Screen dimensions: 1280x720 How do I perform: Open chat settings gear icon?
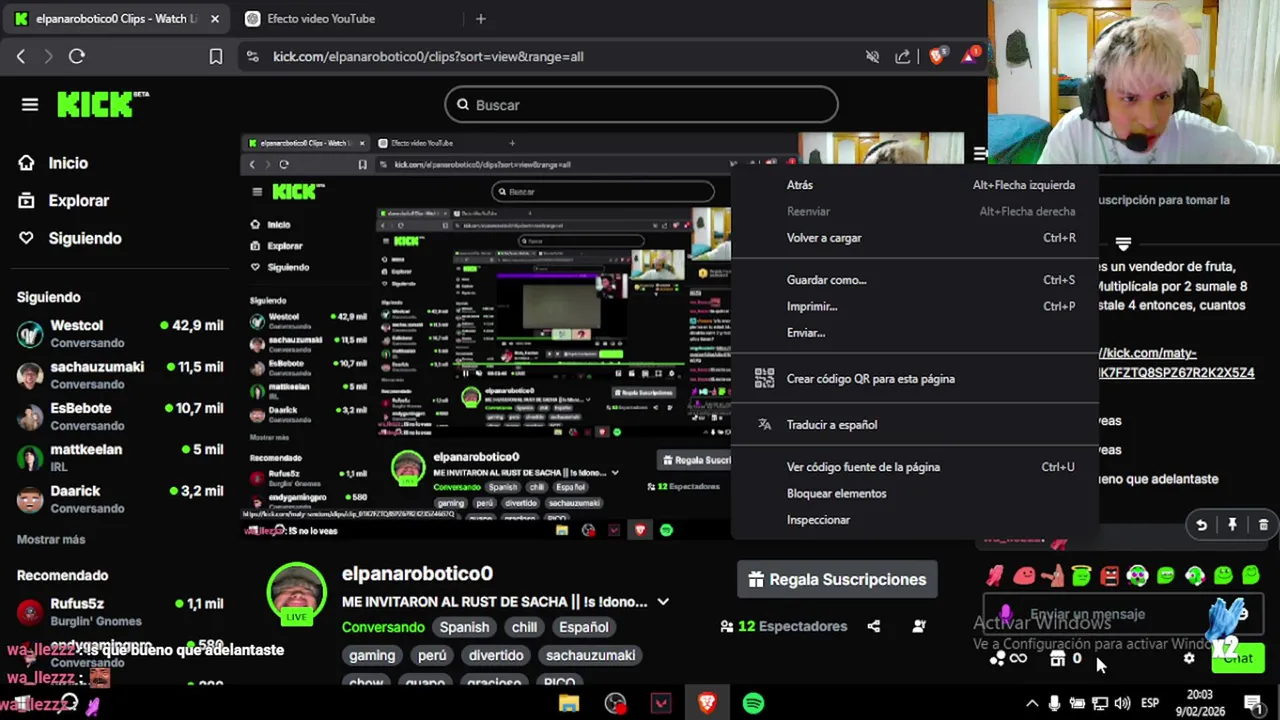pyautogui.click(x=1189, y=658)
